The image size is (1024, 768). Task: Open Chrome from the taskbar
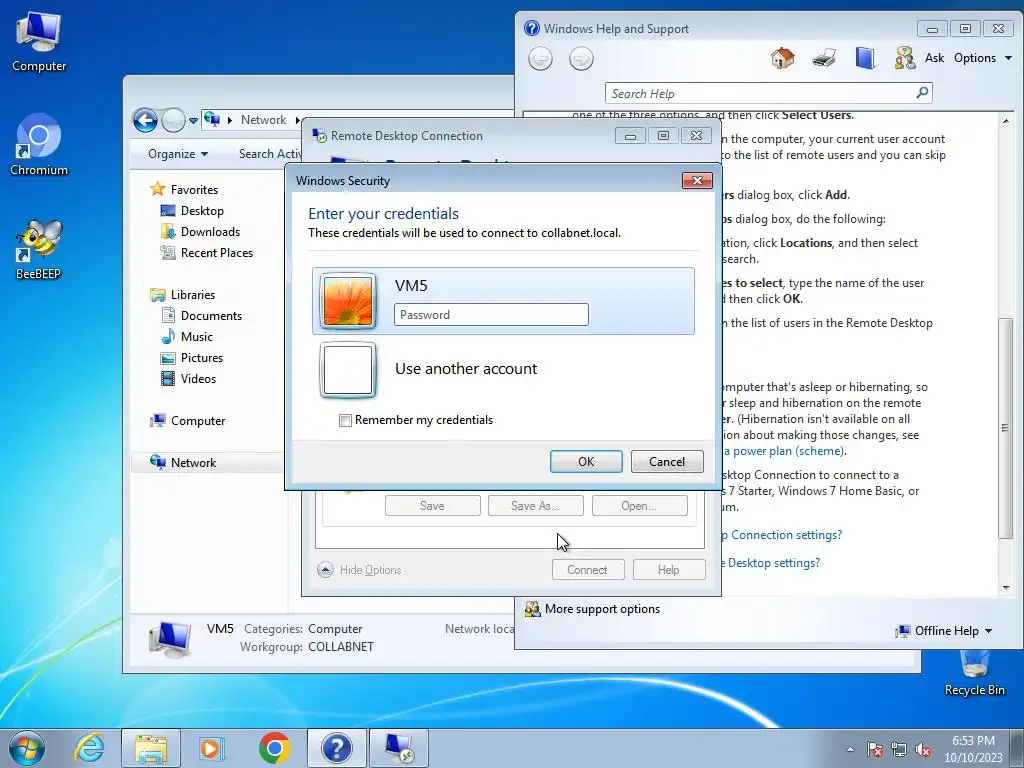[x=274, y=748]
